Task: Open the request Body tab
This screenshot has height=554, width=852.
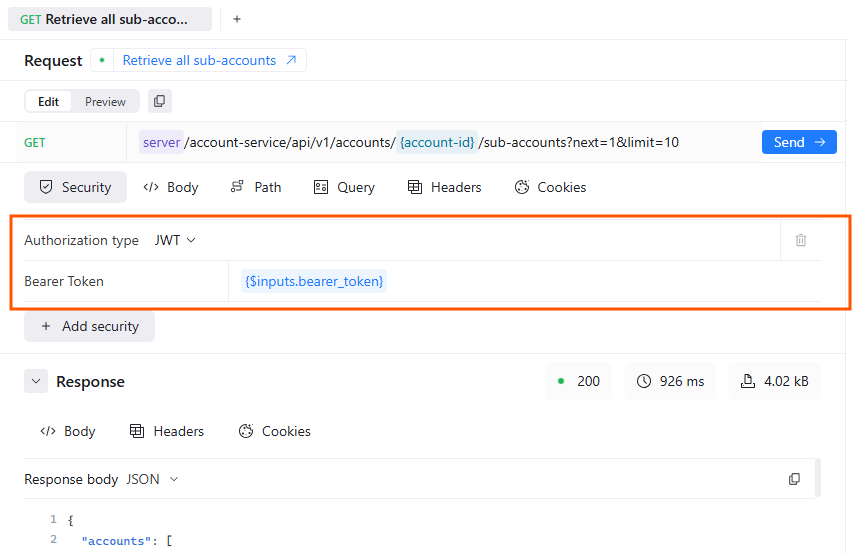Action: coord(171,187)
